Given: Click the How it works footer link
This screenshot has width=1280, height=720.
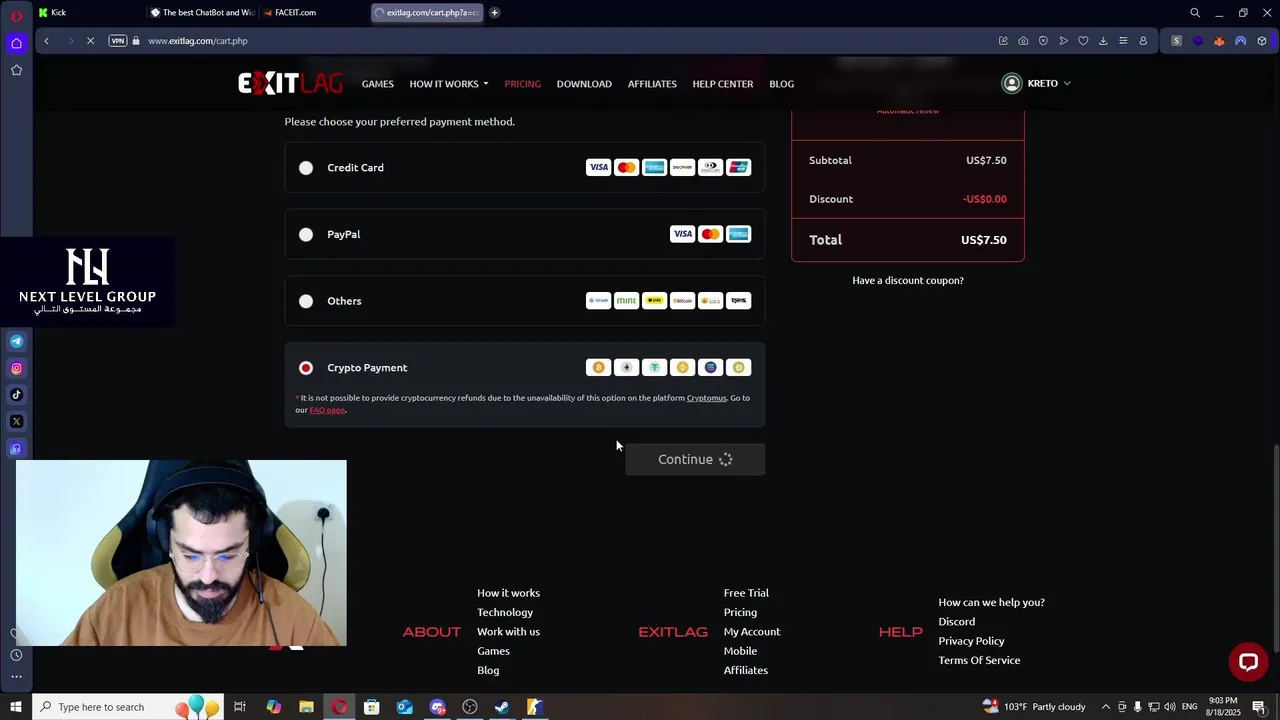Looking at the screenshot, I should [508, 593].
